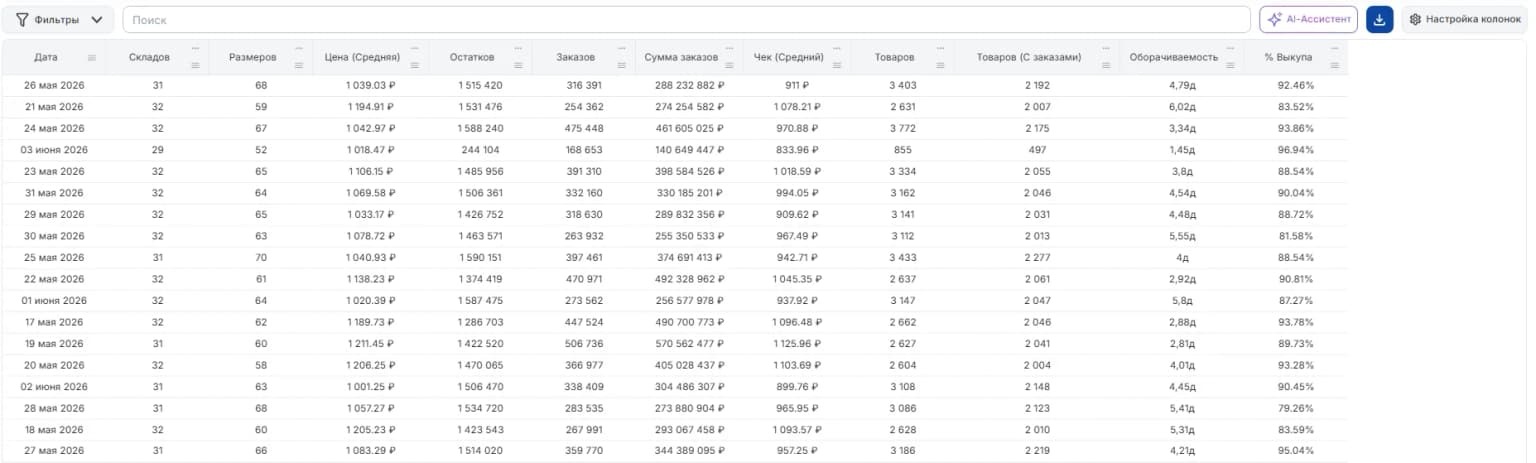Open the % Выкупа column hamburger menu
The height and width of the screenshot is (463, 1536).
tap(1335, 66)
